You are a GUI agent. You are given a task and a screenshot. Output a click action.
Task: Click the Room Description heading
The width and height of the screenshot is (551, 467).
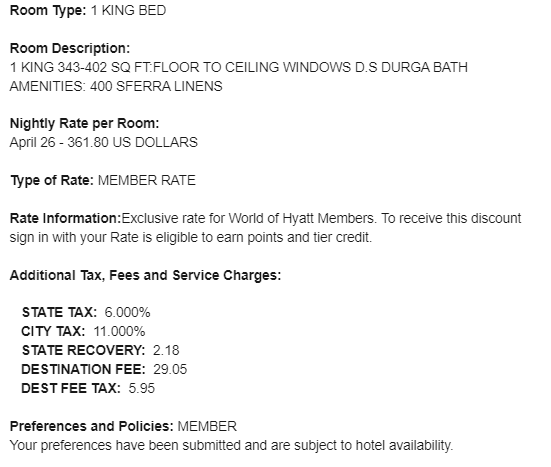[x=70, y=48]
